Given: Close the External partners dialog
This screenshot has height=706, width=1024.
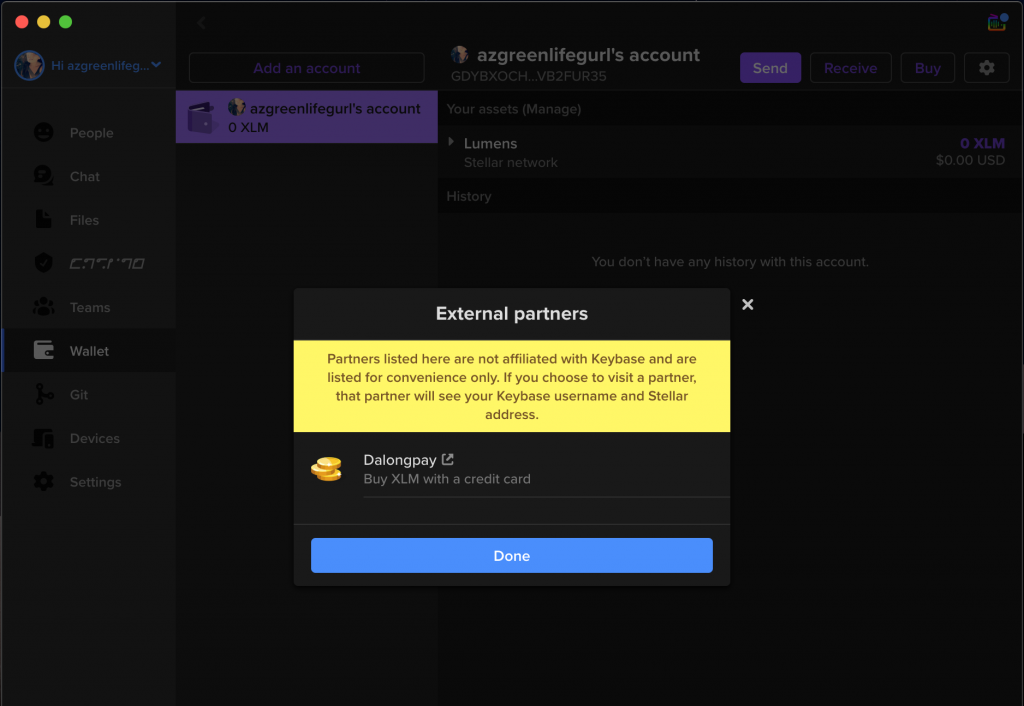Looking at the screenshot, I should 748,304.
